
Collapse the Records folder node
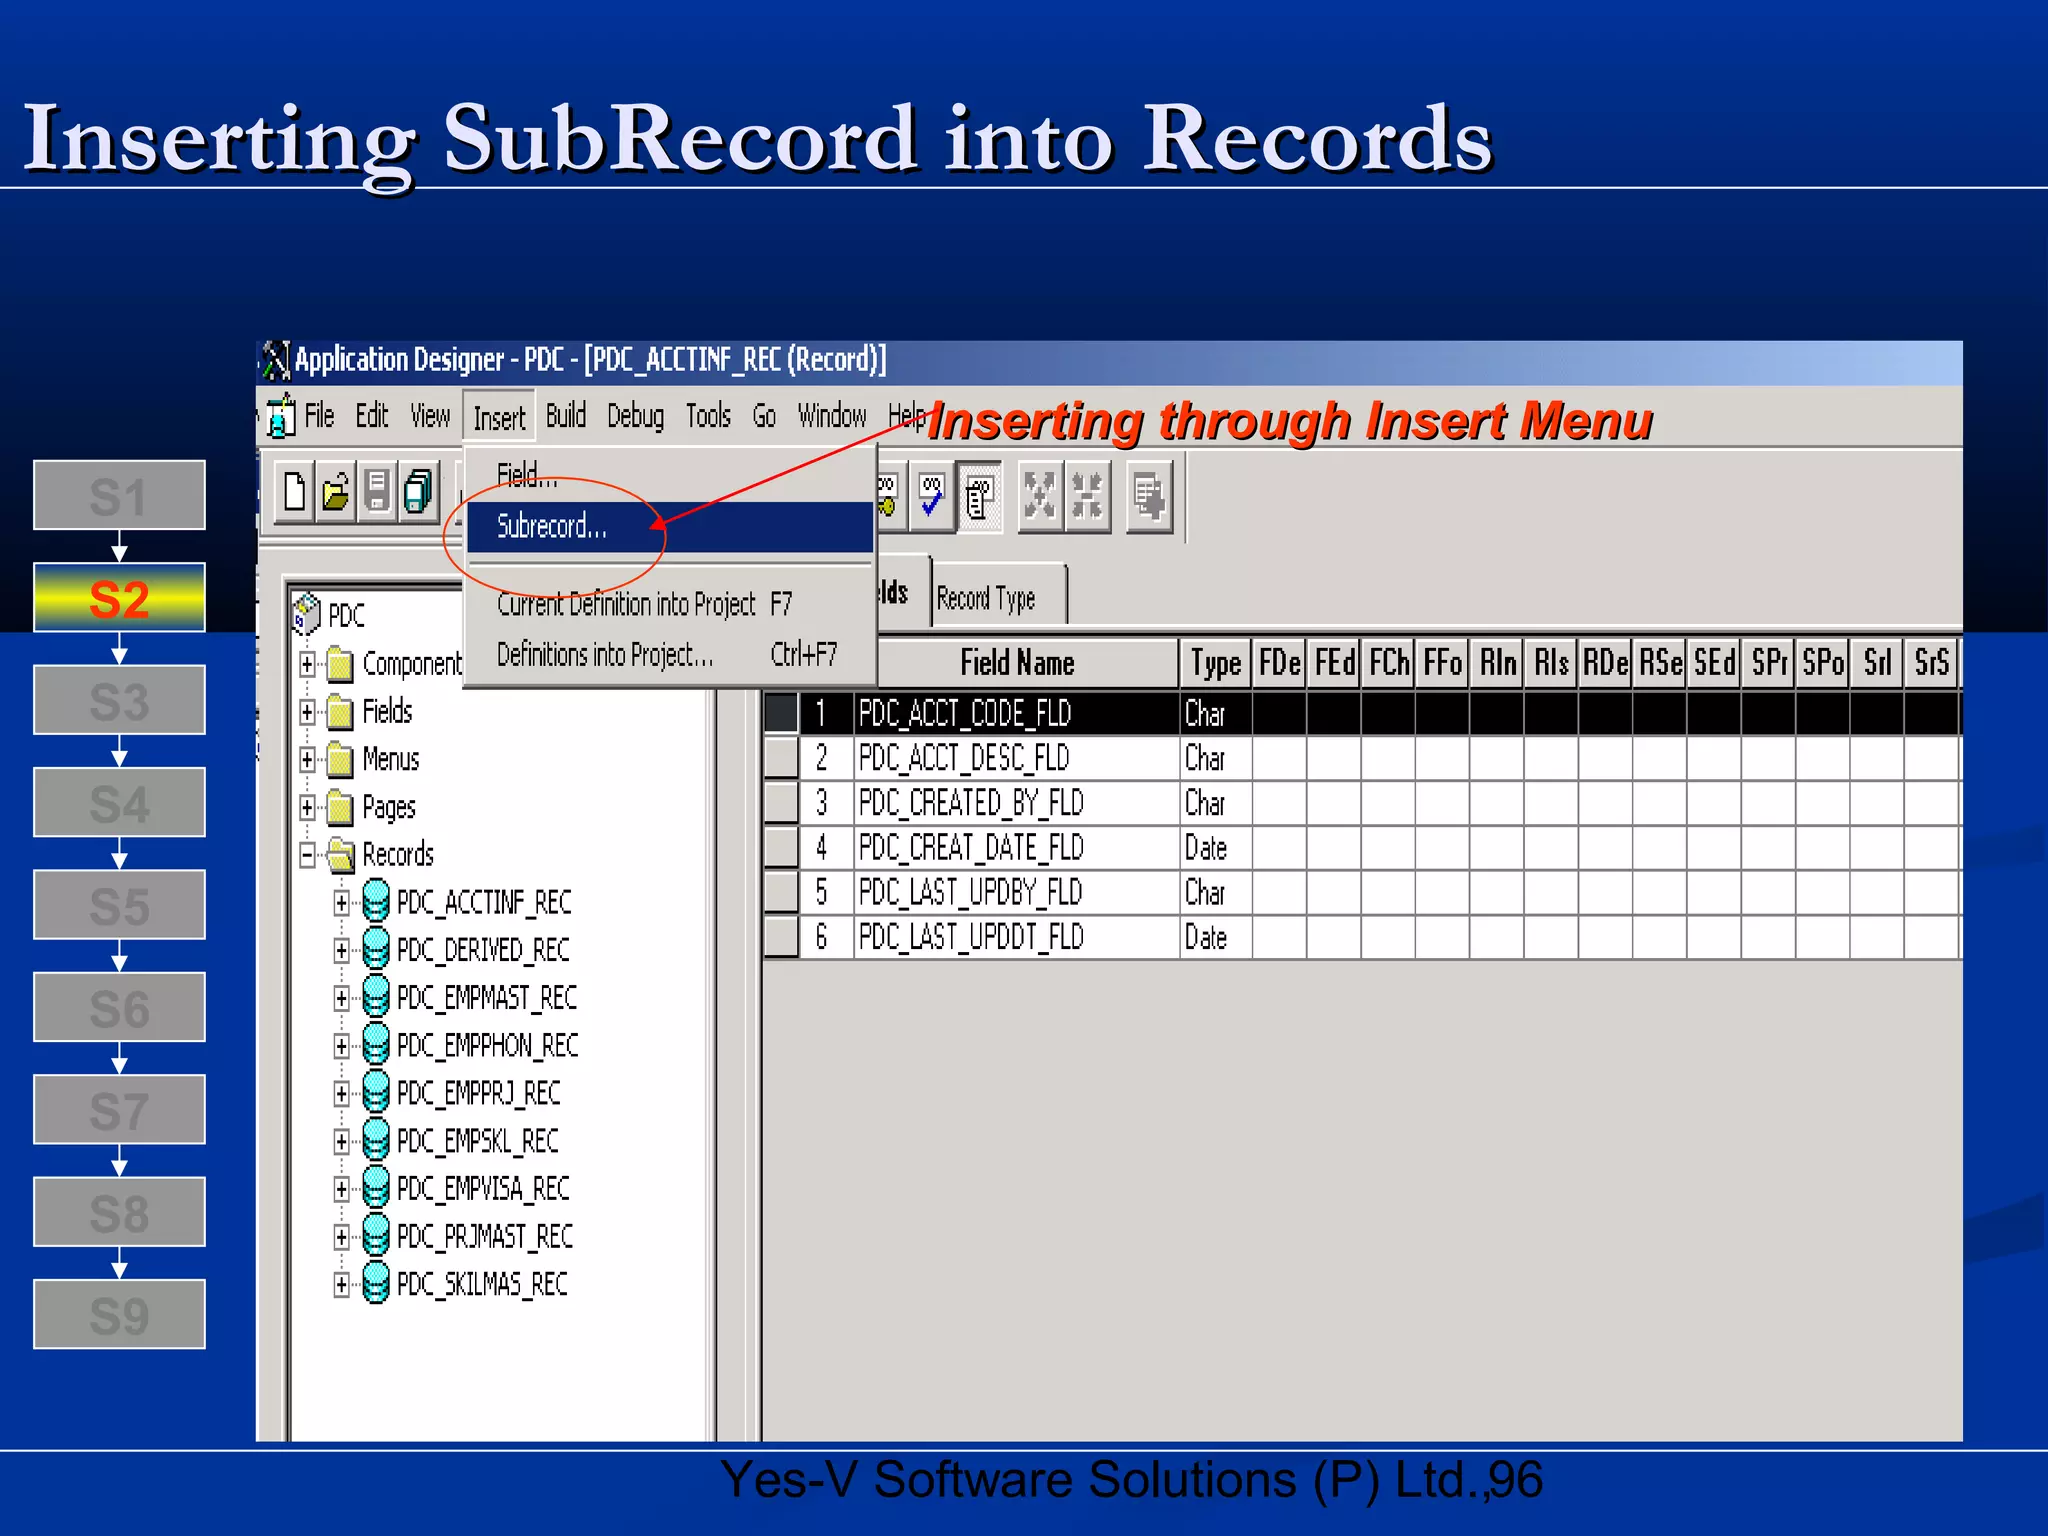308,855
